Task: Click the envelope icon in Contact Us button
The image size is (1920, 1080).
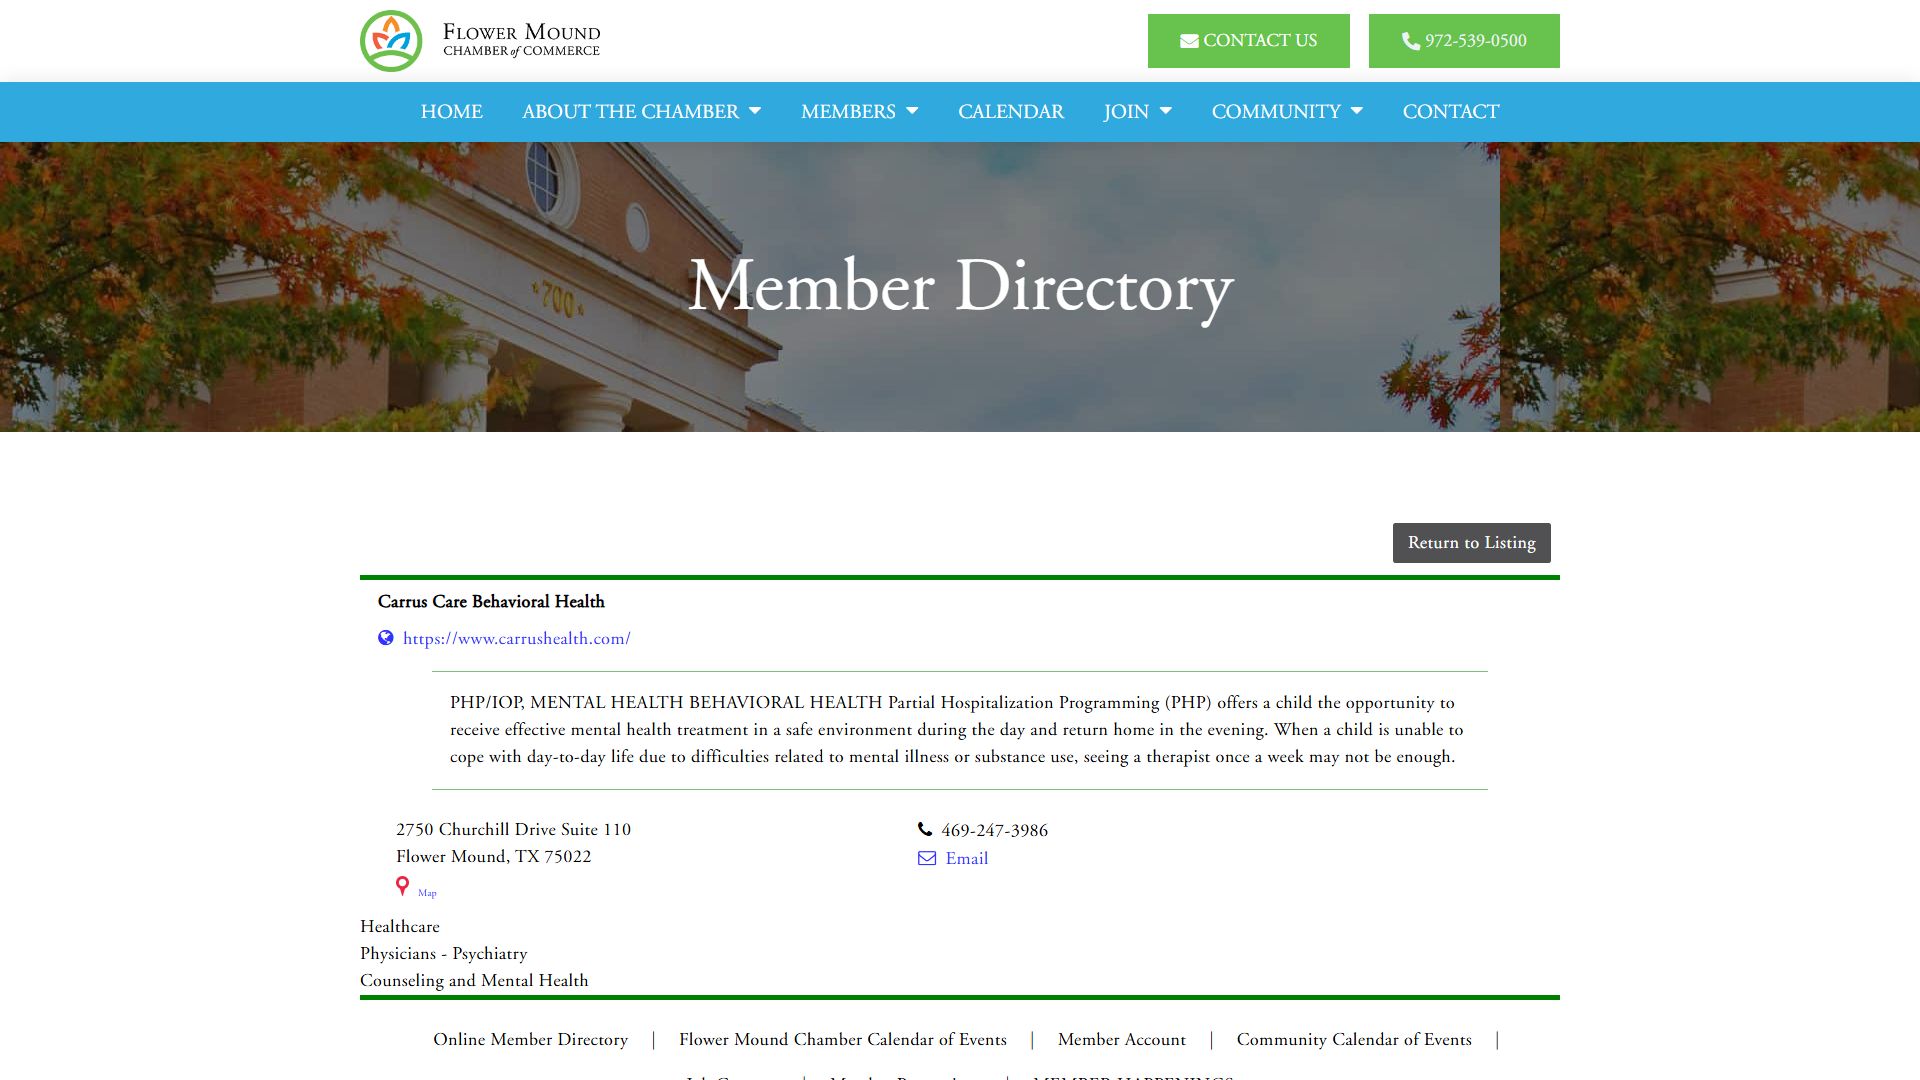Action: (1189, 41)
